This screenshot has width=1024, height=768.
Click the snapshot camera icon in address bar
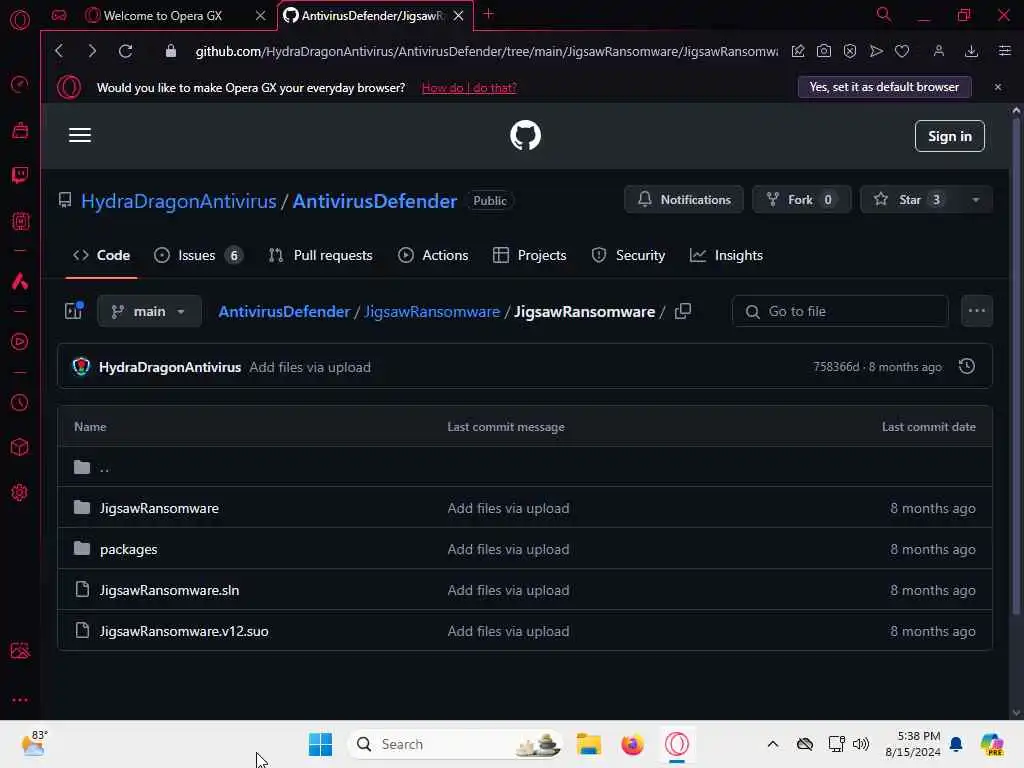(824, 51)
